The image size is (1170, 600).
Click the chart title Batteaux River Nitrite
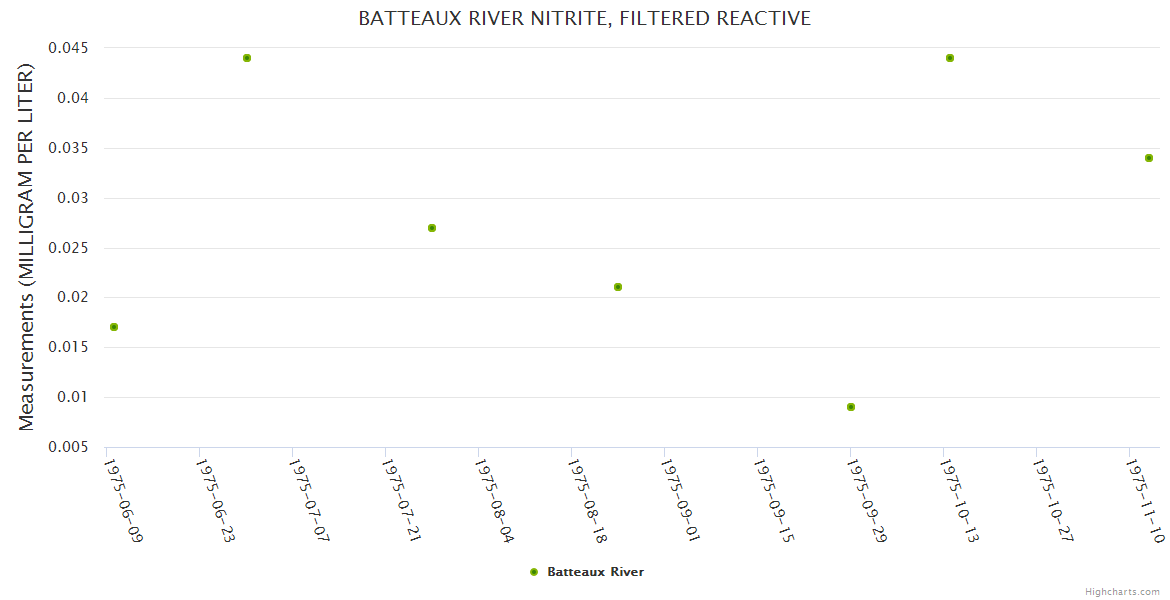(585, 19)
